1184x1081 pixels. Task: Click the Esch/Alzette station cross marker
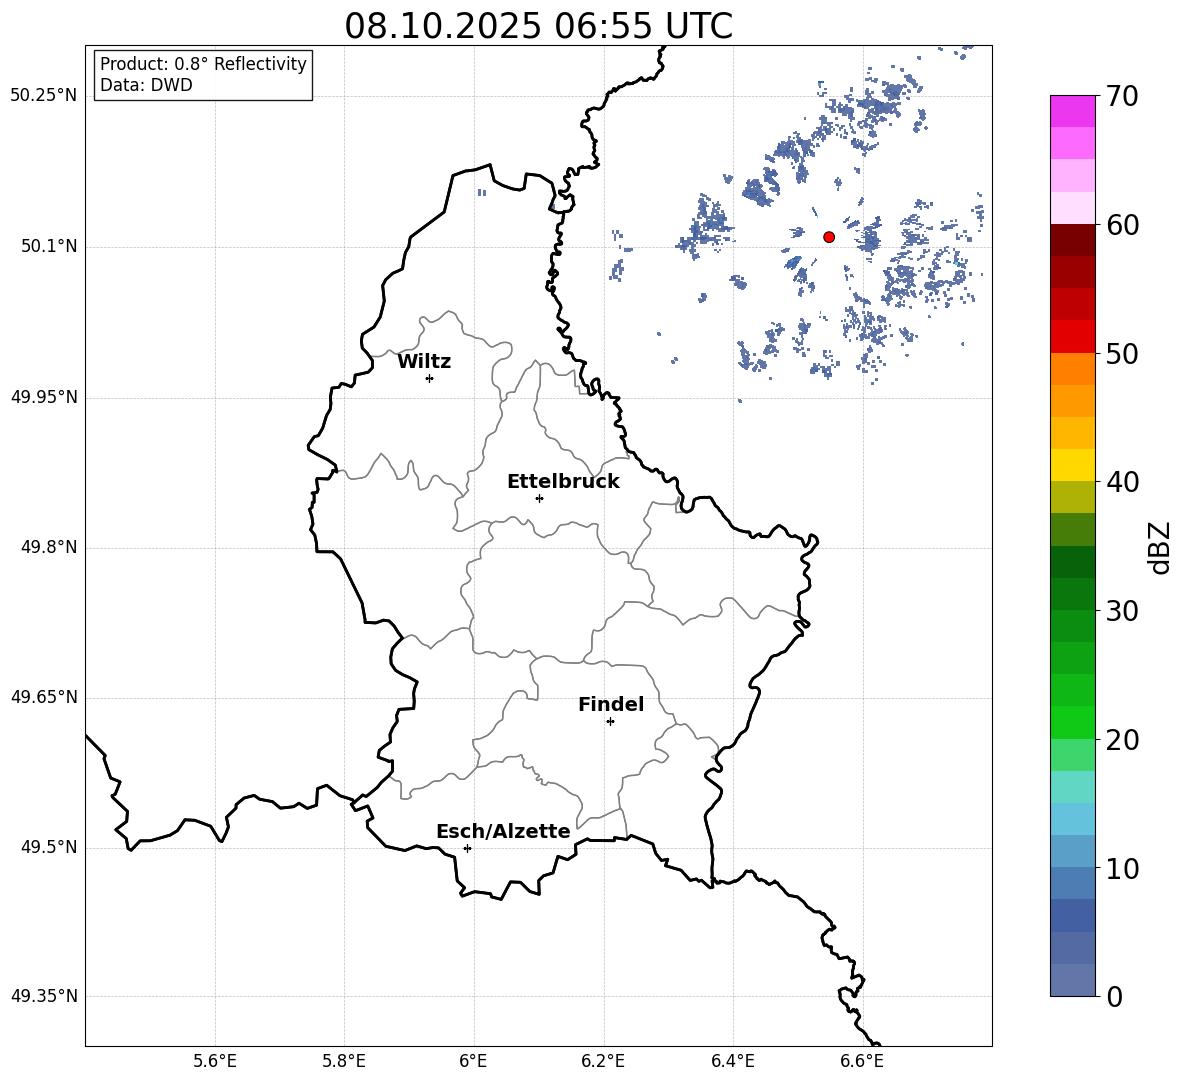pos(467,848)
